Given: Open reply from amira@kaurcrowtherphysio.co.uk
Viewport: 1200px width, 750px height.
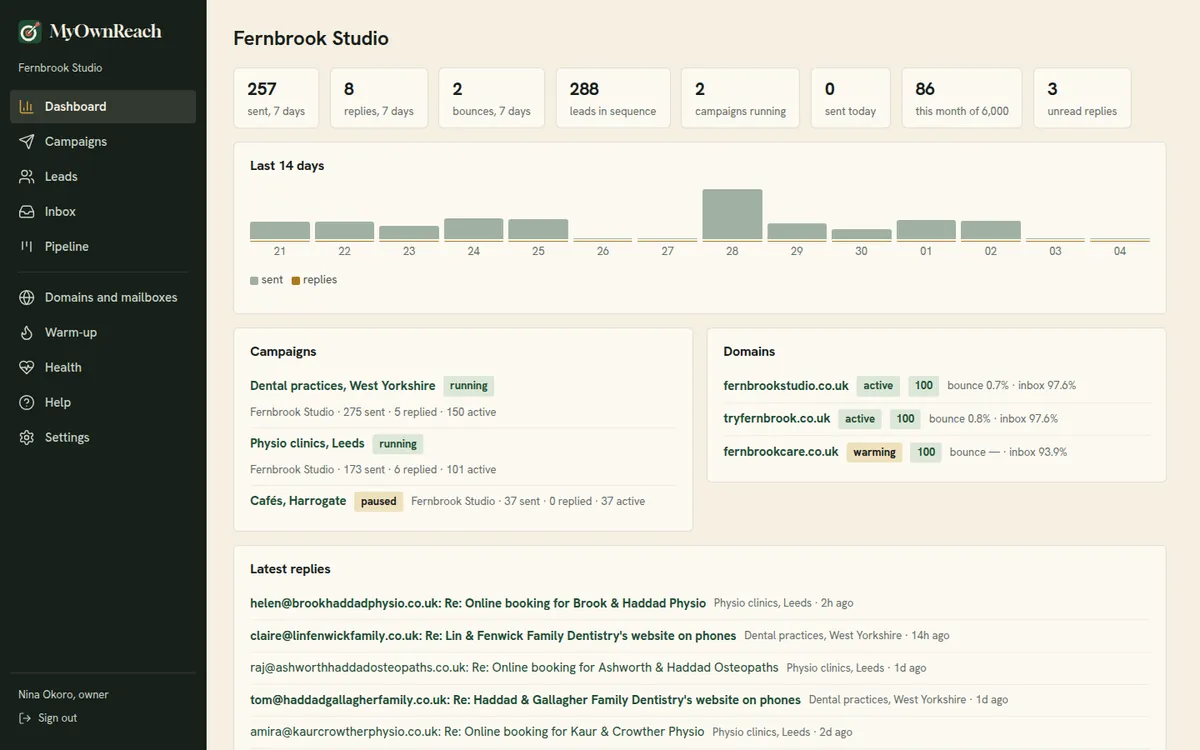Looking at the screenshot, I should point(477,731).
